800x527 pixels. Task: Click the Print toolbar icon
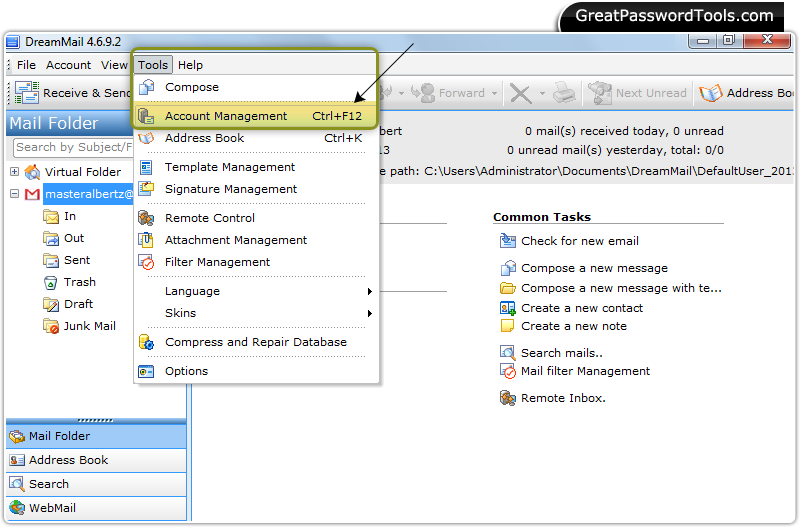(564, 93)
